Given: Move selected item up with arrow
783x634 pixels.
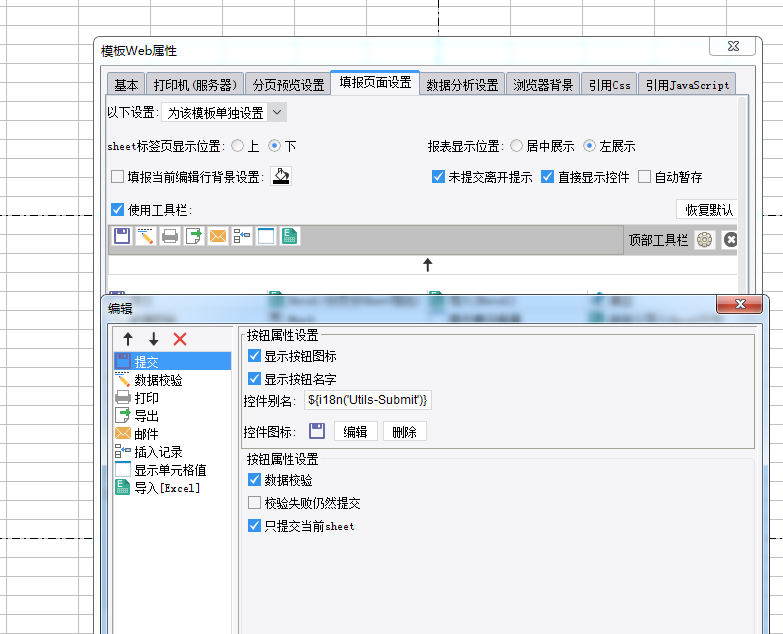Looking at the screenshot, I should click(128, 339).
